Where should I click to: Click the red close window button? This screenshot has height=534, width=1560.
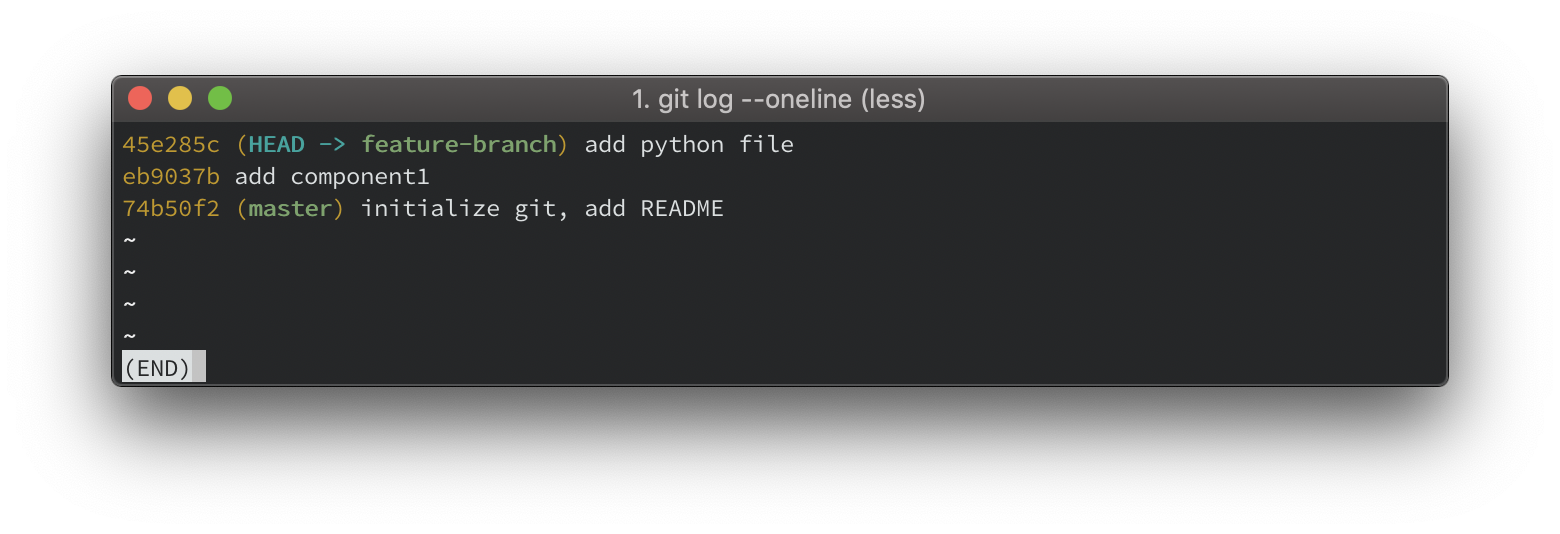[x=140, y=98]
